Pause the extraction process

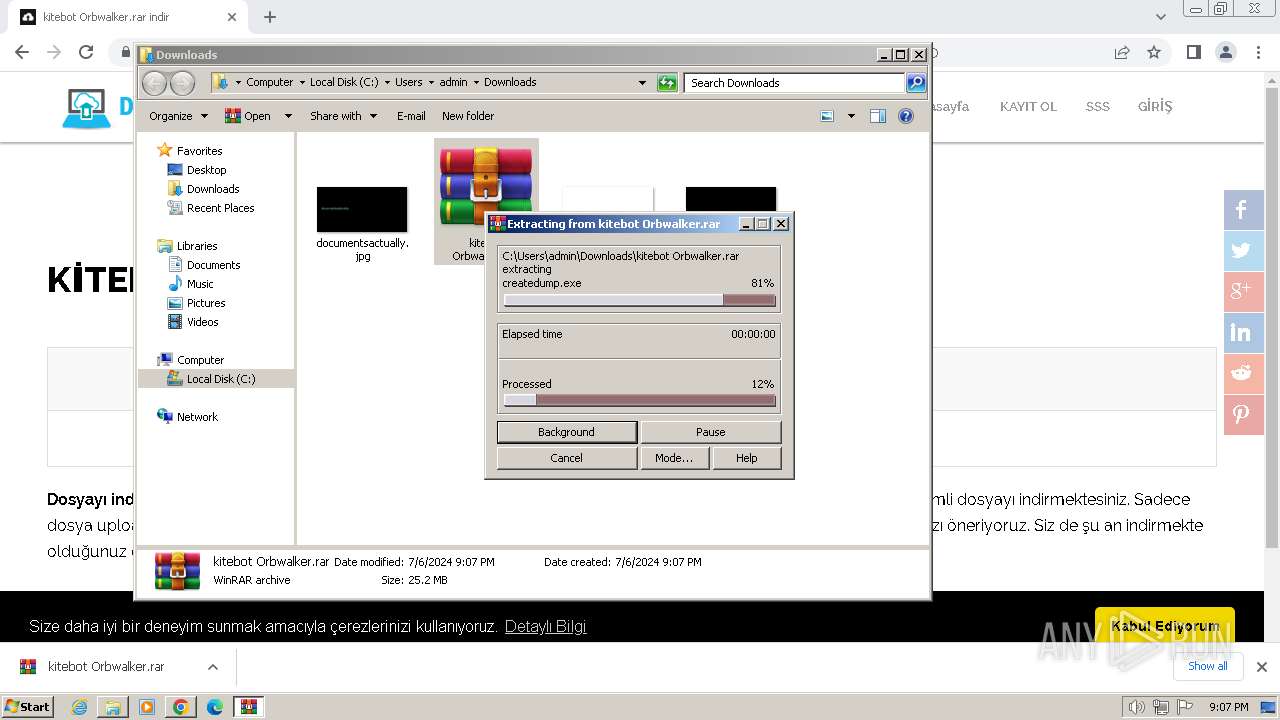[710, 432]
